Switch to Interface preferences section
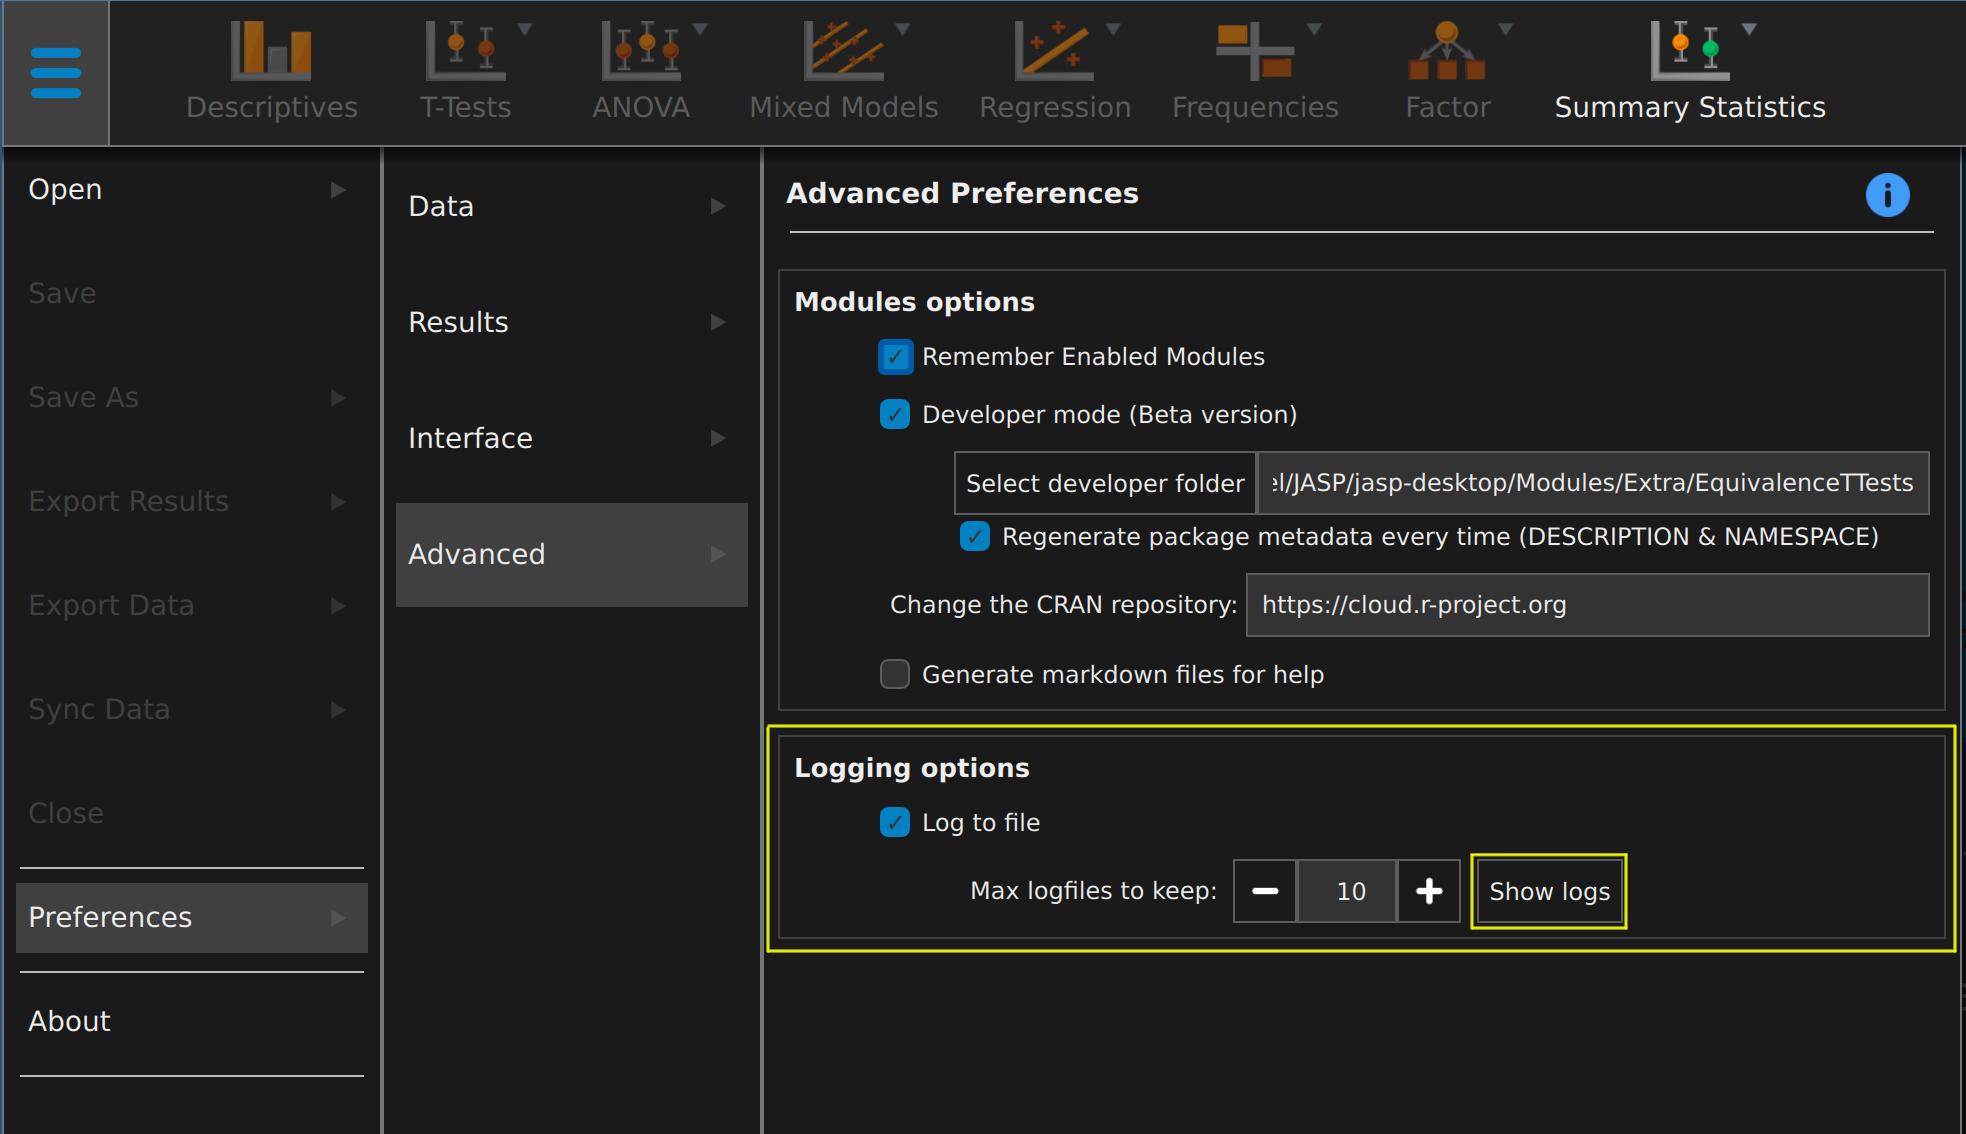This screenshot has height=1134, width=1966. (x=571, y=438)
